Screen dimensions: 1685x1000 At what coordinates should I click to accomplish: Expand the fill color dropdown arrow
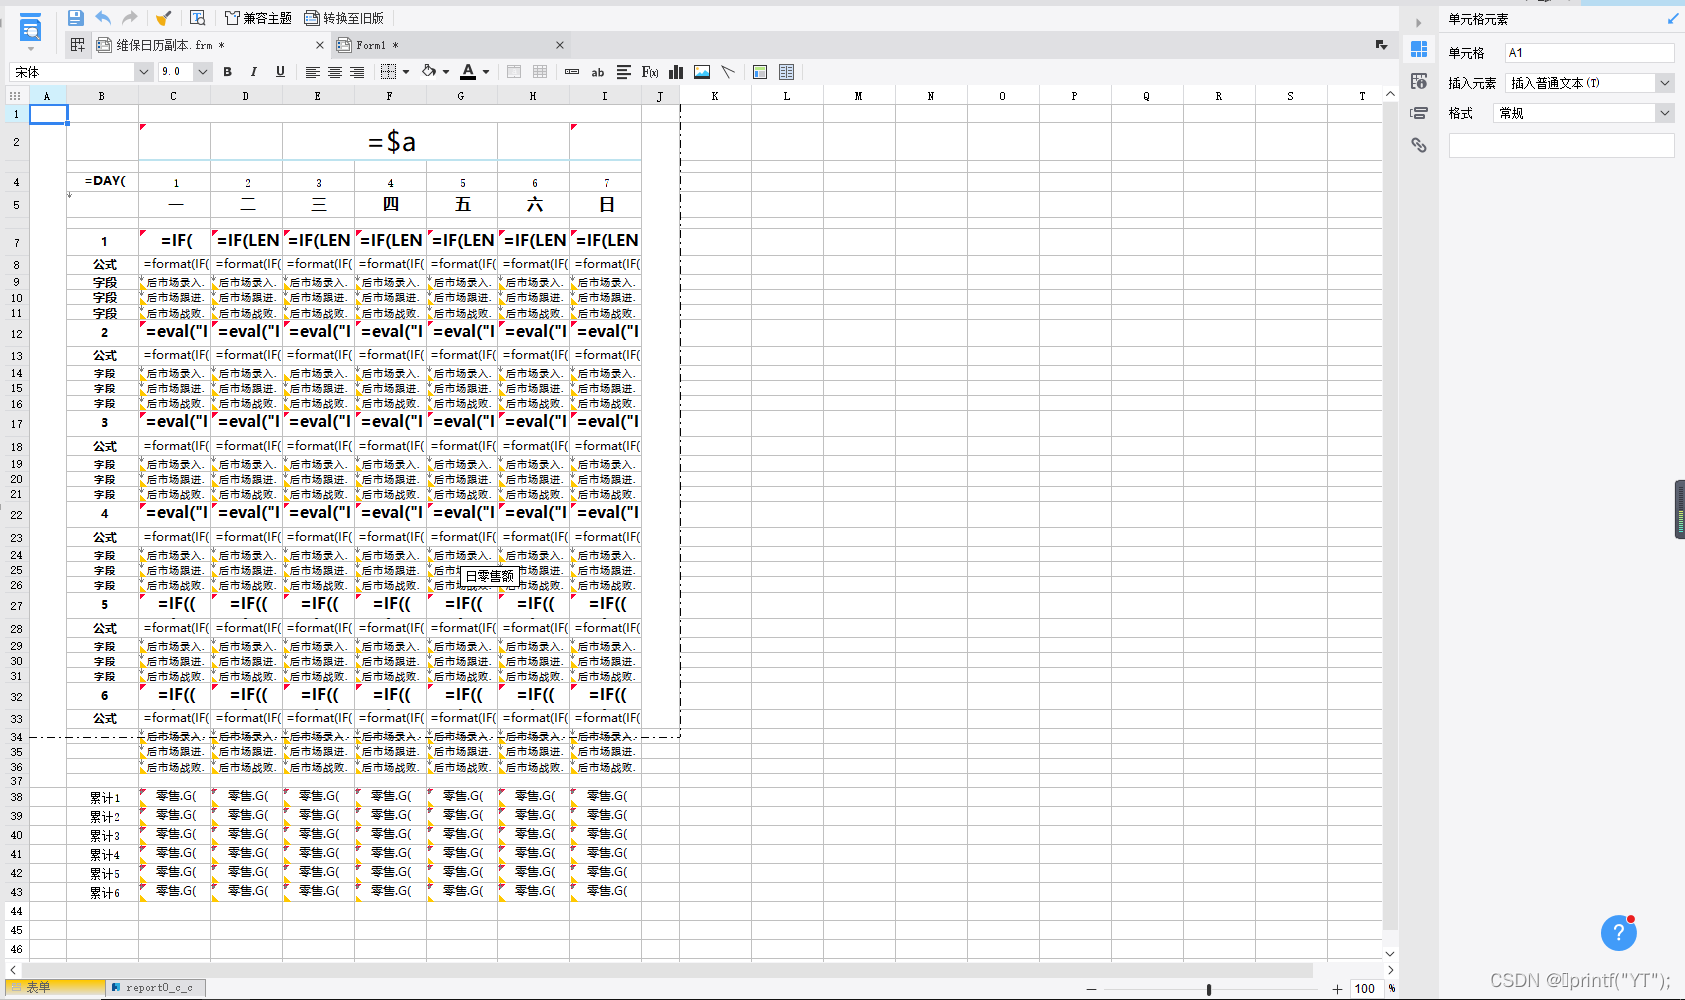(x=446, y=72)
